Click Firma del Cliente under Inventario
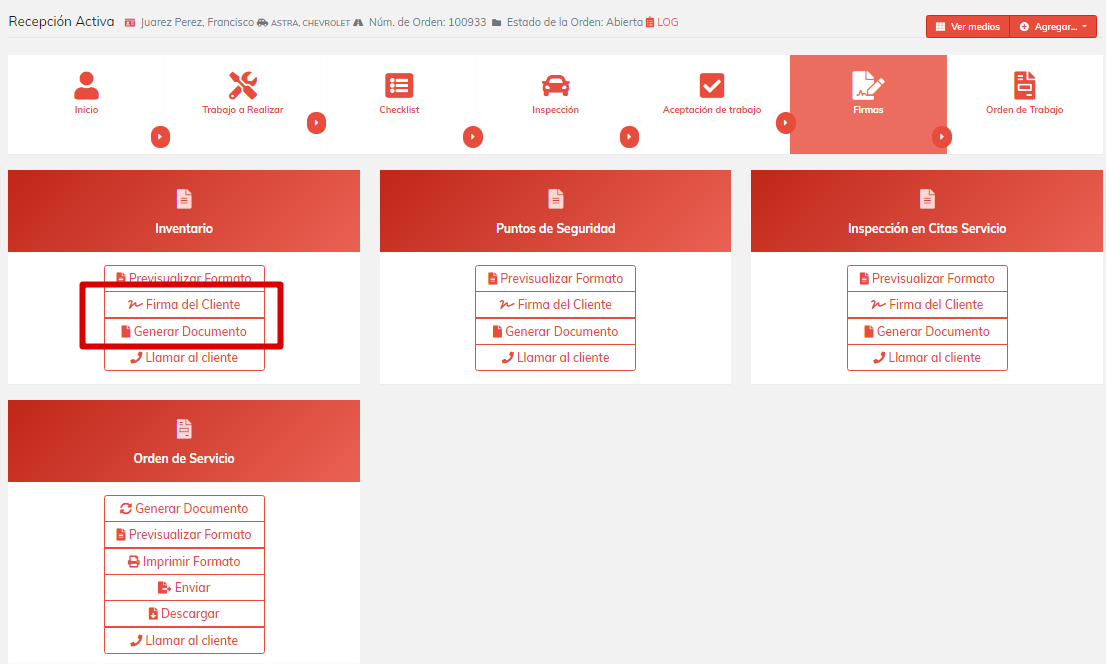1106x664 pixels. pyautogui.click(x=184, y=305)
